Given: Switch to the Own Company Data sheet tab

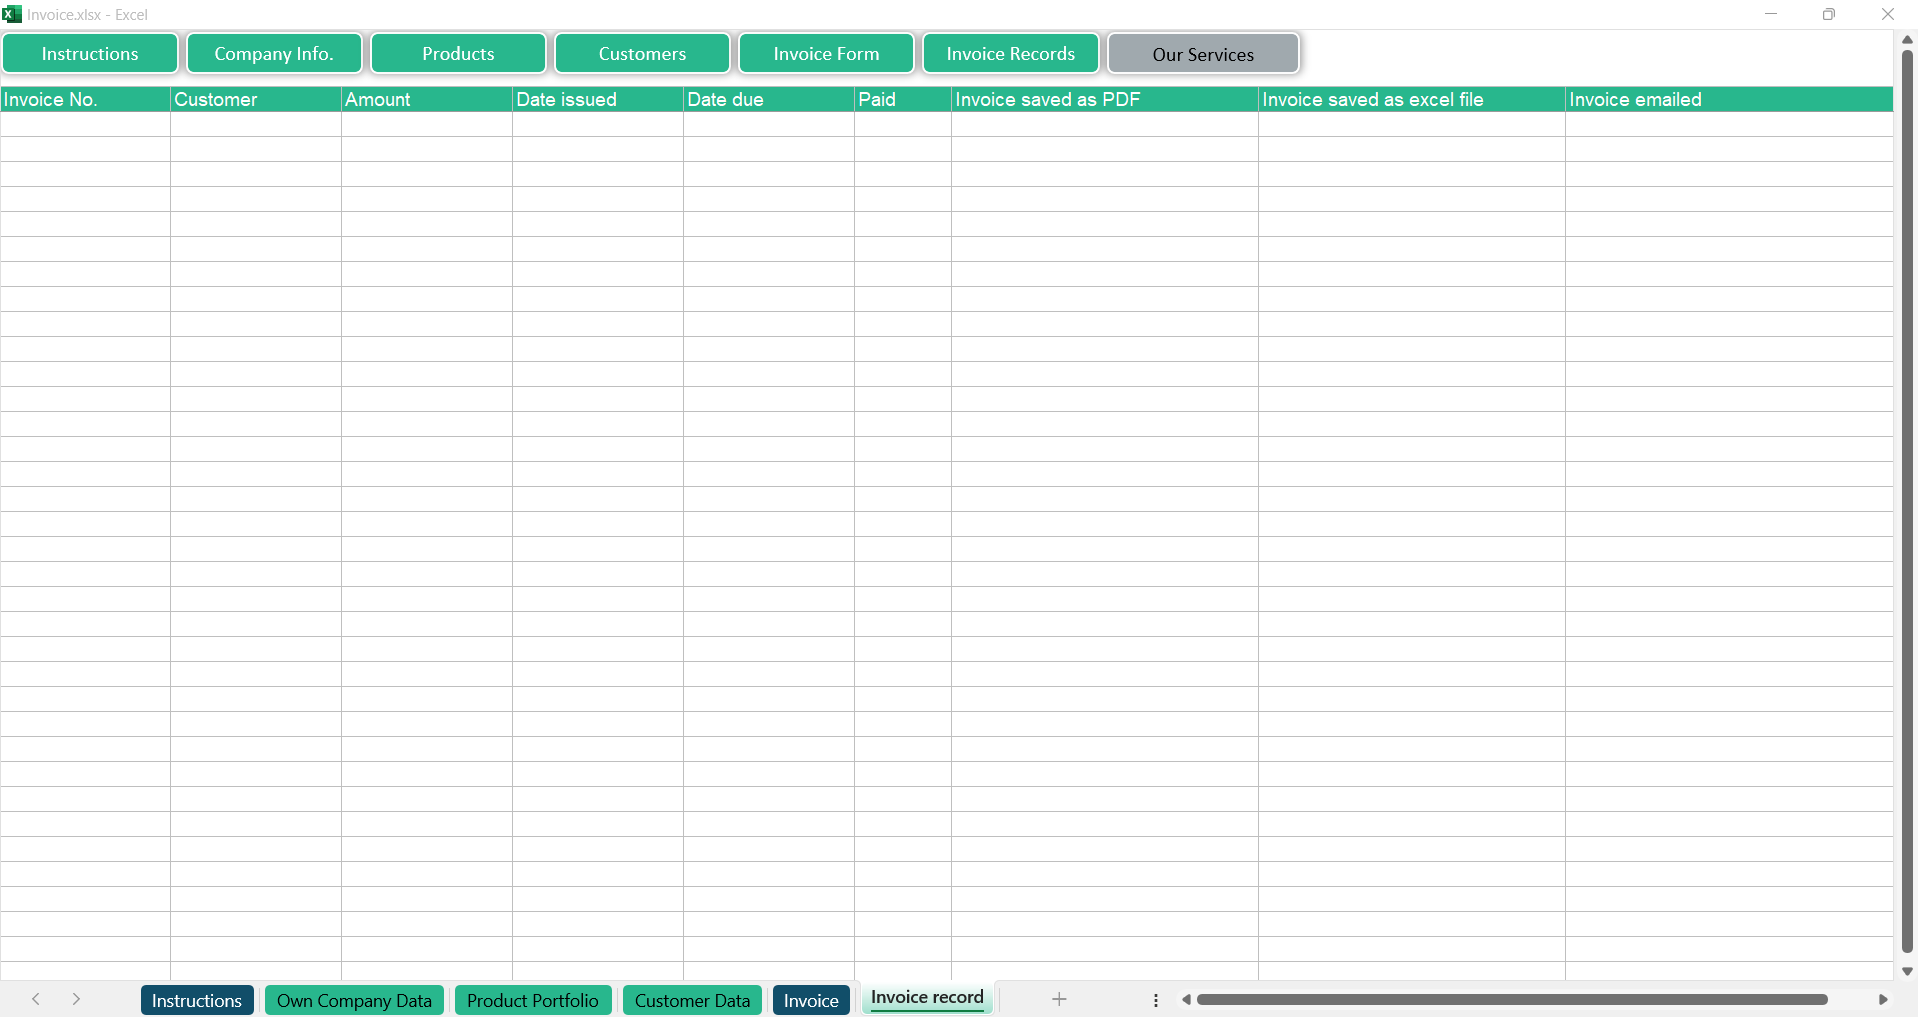Looking at the screenshot, I should point(354,1000).
